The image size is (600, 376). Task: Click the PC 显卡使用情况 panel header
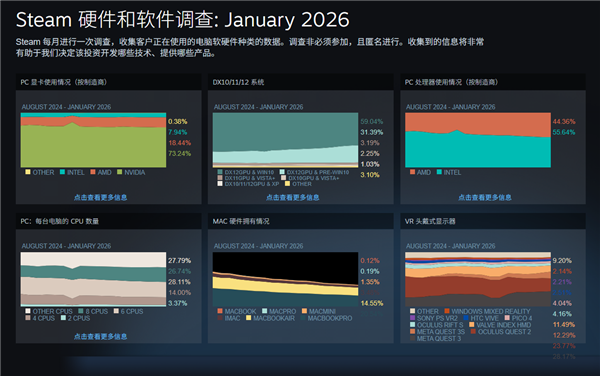pos(108,82)
